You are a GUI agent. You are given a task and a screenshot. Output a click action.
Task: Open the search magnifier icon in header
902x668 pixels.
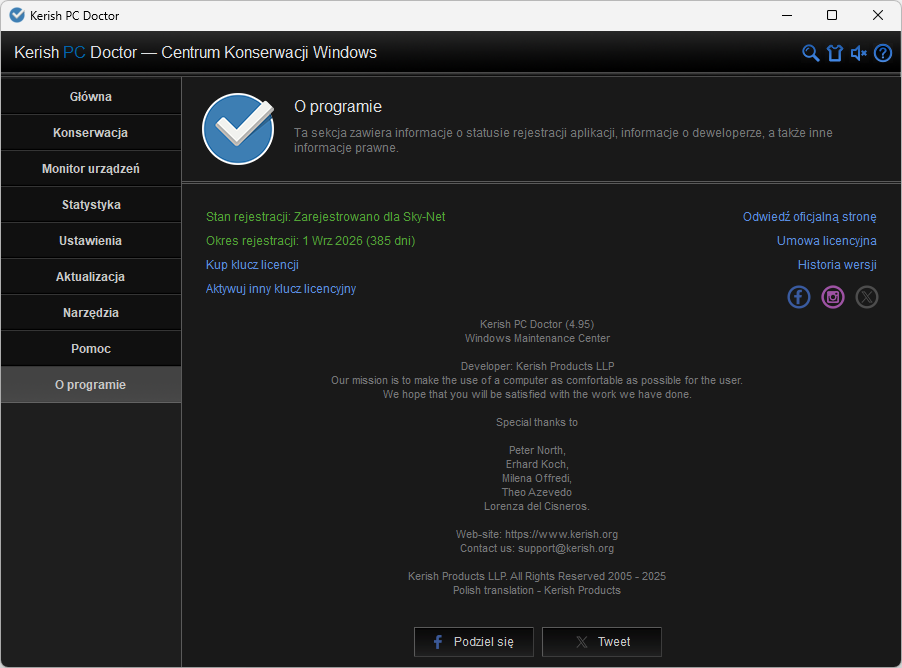[811, 53]
